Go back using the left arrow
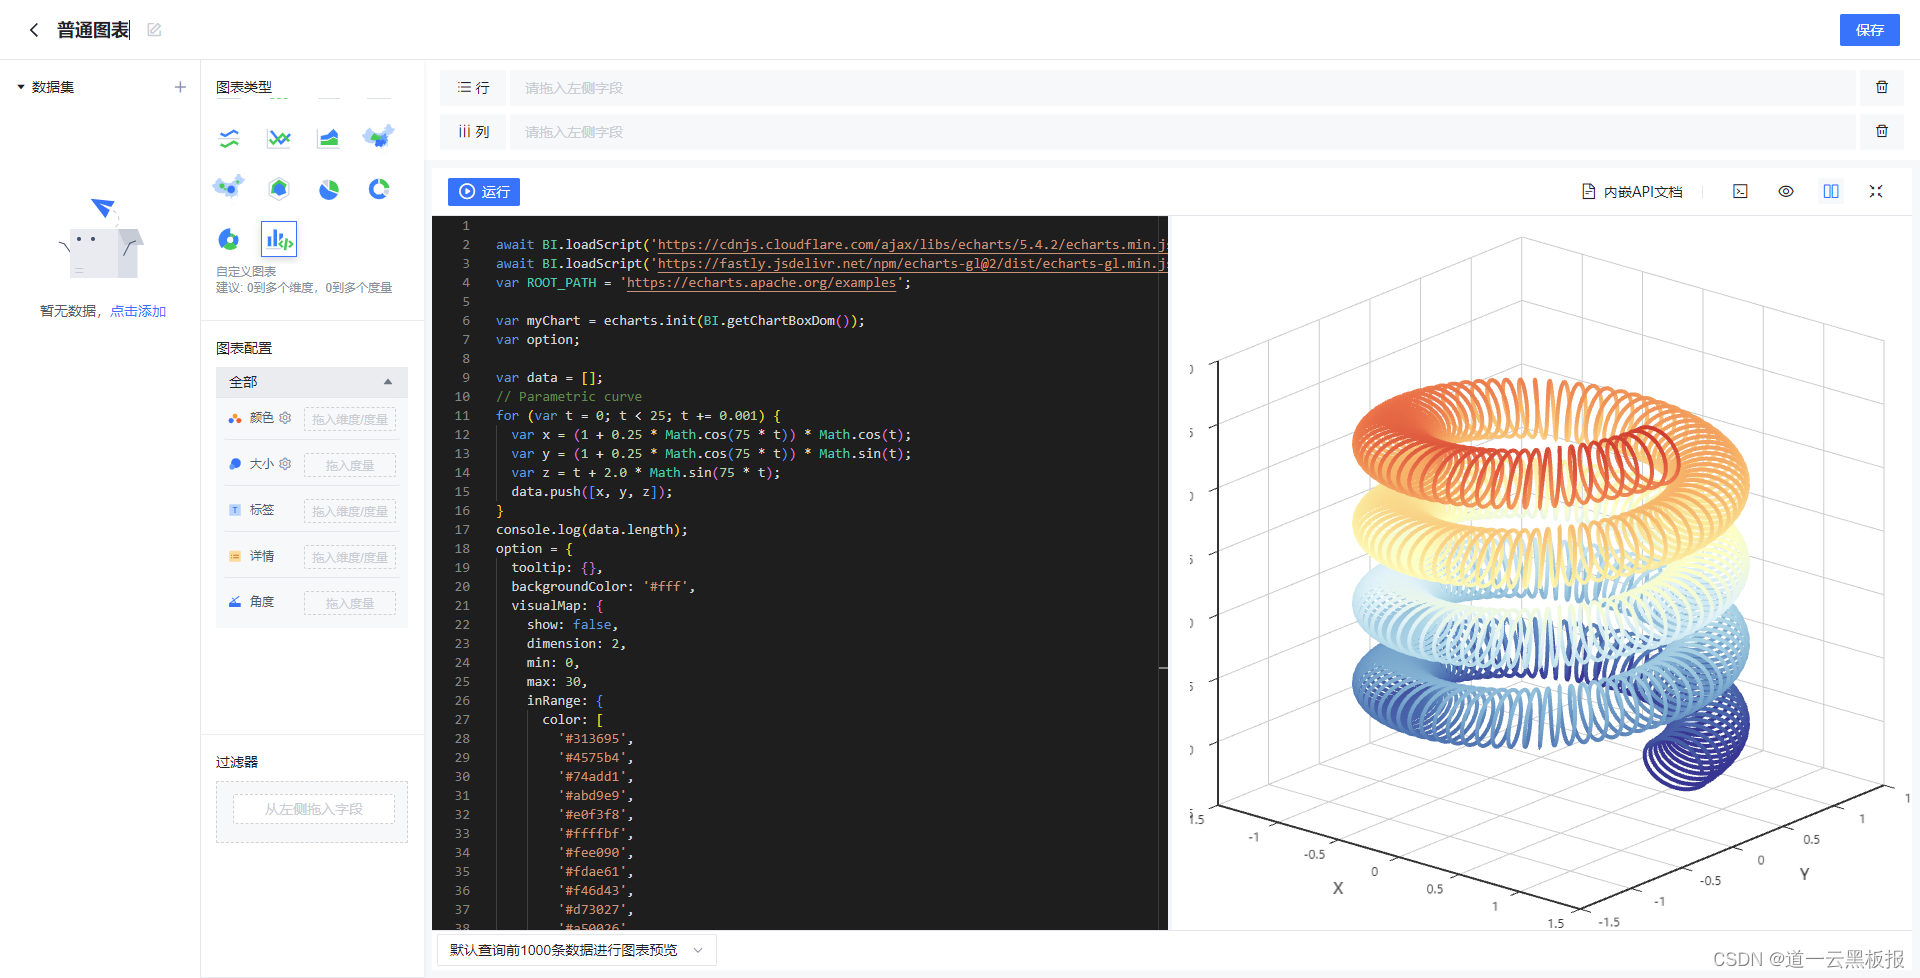Image resolution: width=1920 pixels, height=978 pixels. (34, 30)
